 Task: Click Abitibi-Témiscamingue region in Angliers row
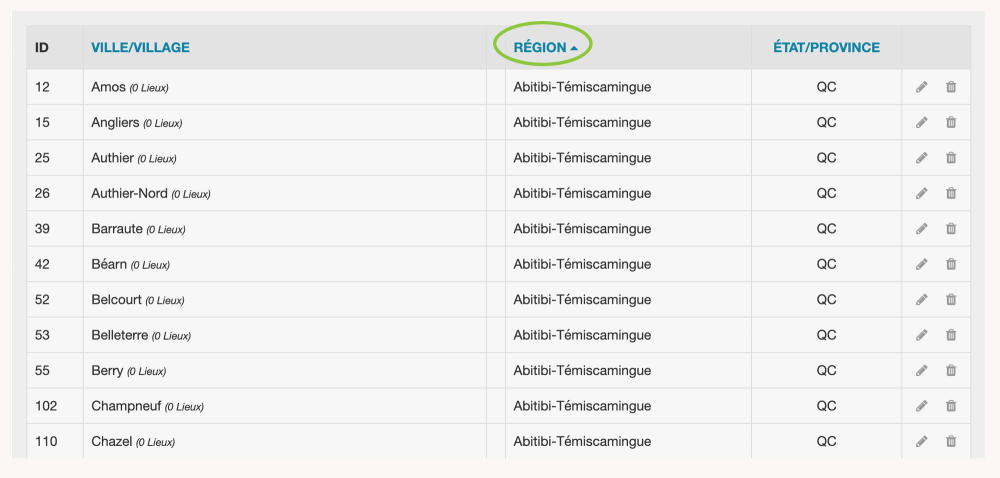click(582, 123)
